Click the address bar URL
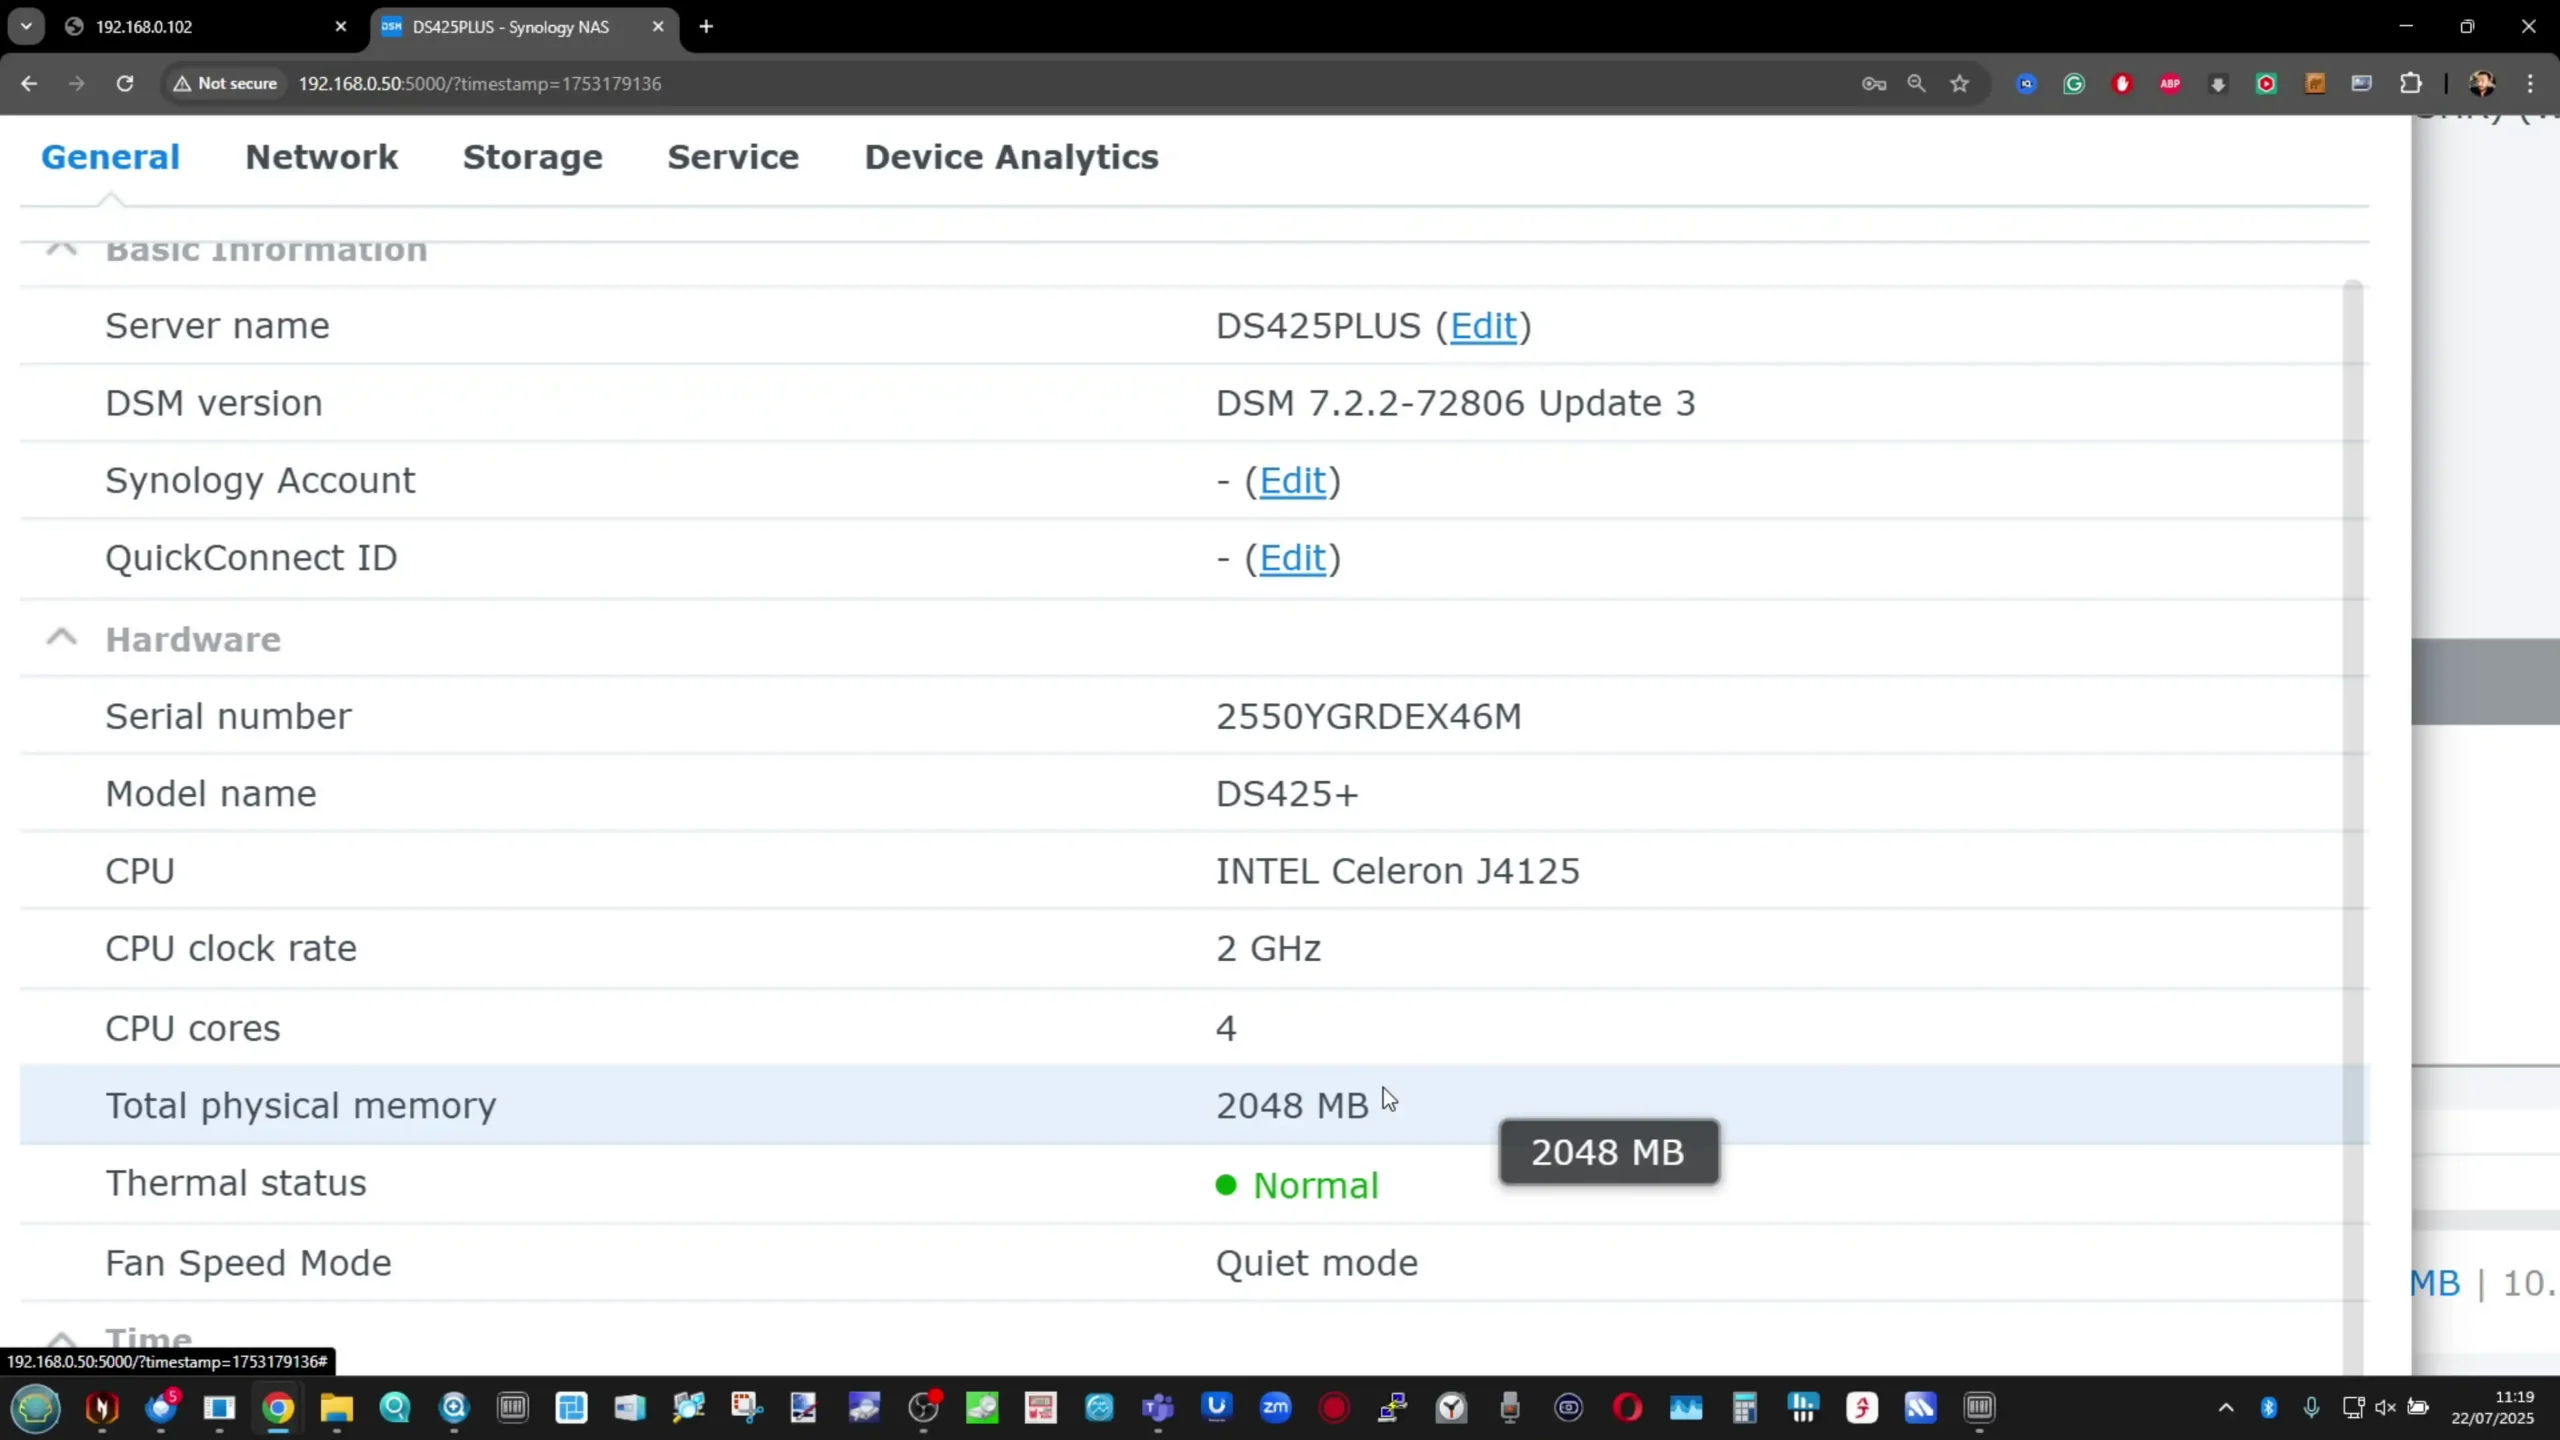 [480, 84]
